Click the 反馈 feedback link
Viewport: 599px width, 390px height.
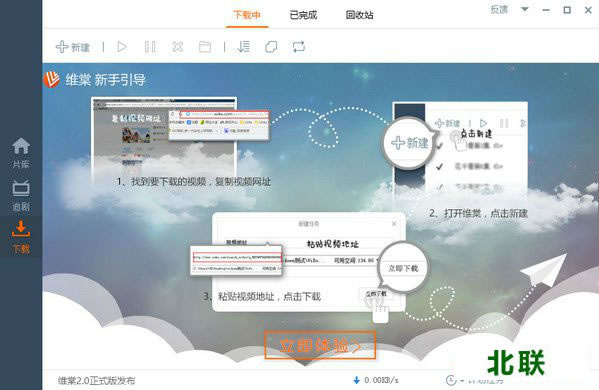499,10
